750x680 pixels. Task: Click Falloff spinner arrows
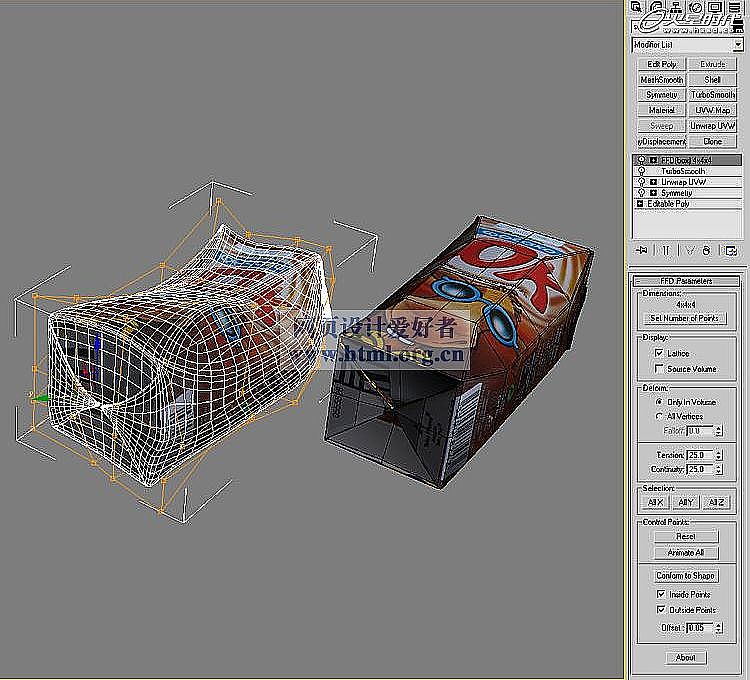tap(719, 431)
